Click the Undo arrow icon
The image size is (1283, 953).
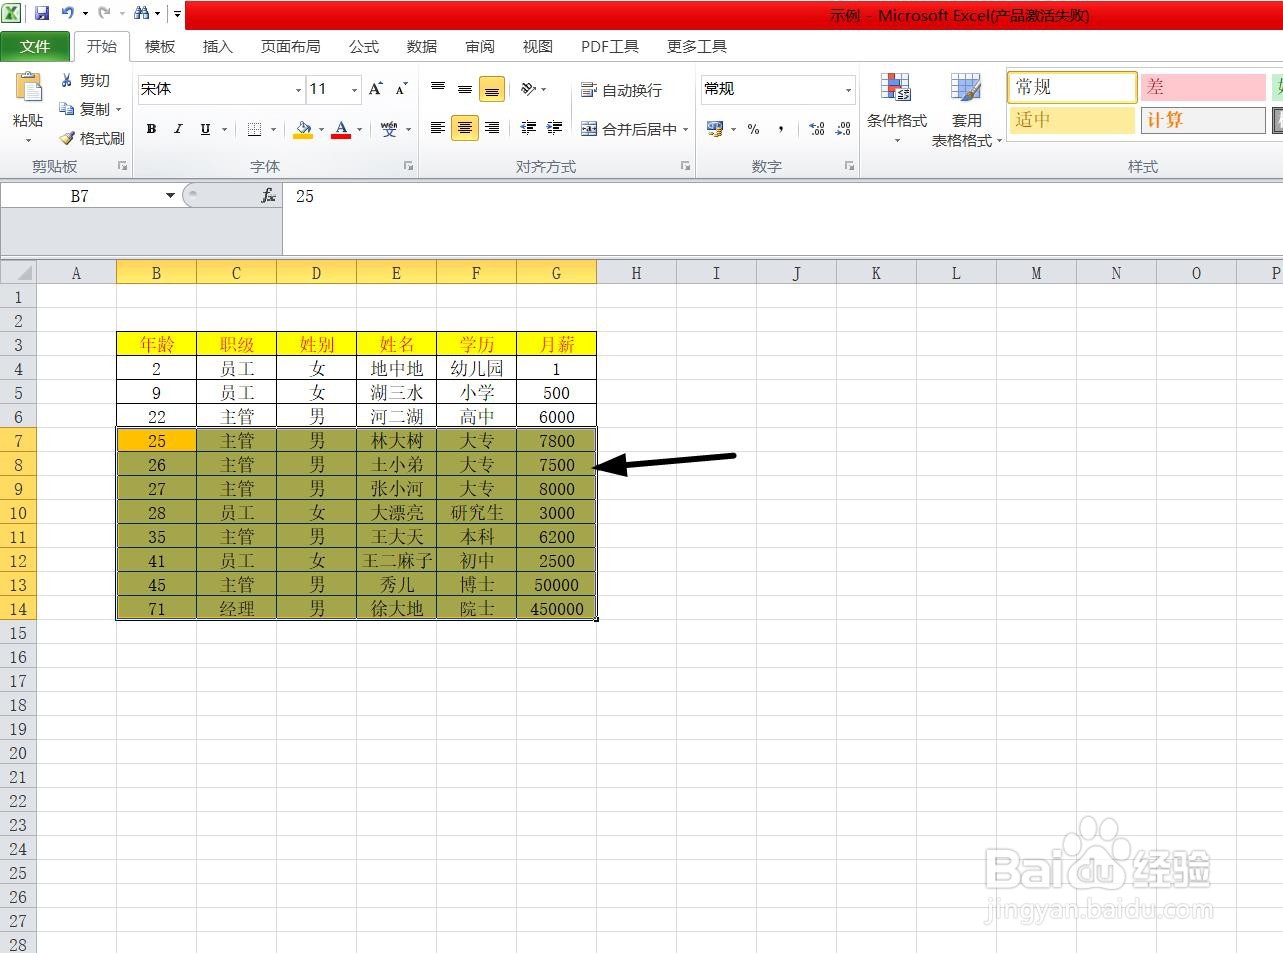click(67, 14)
